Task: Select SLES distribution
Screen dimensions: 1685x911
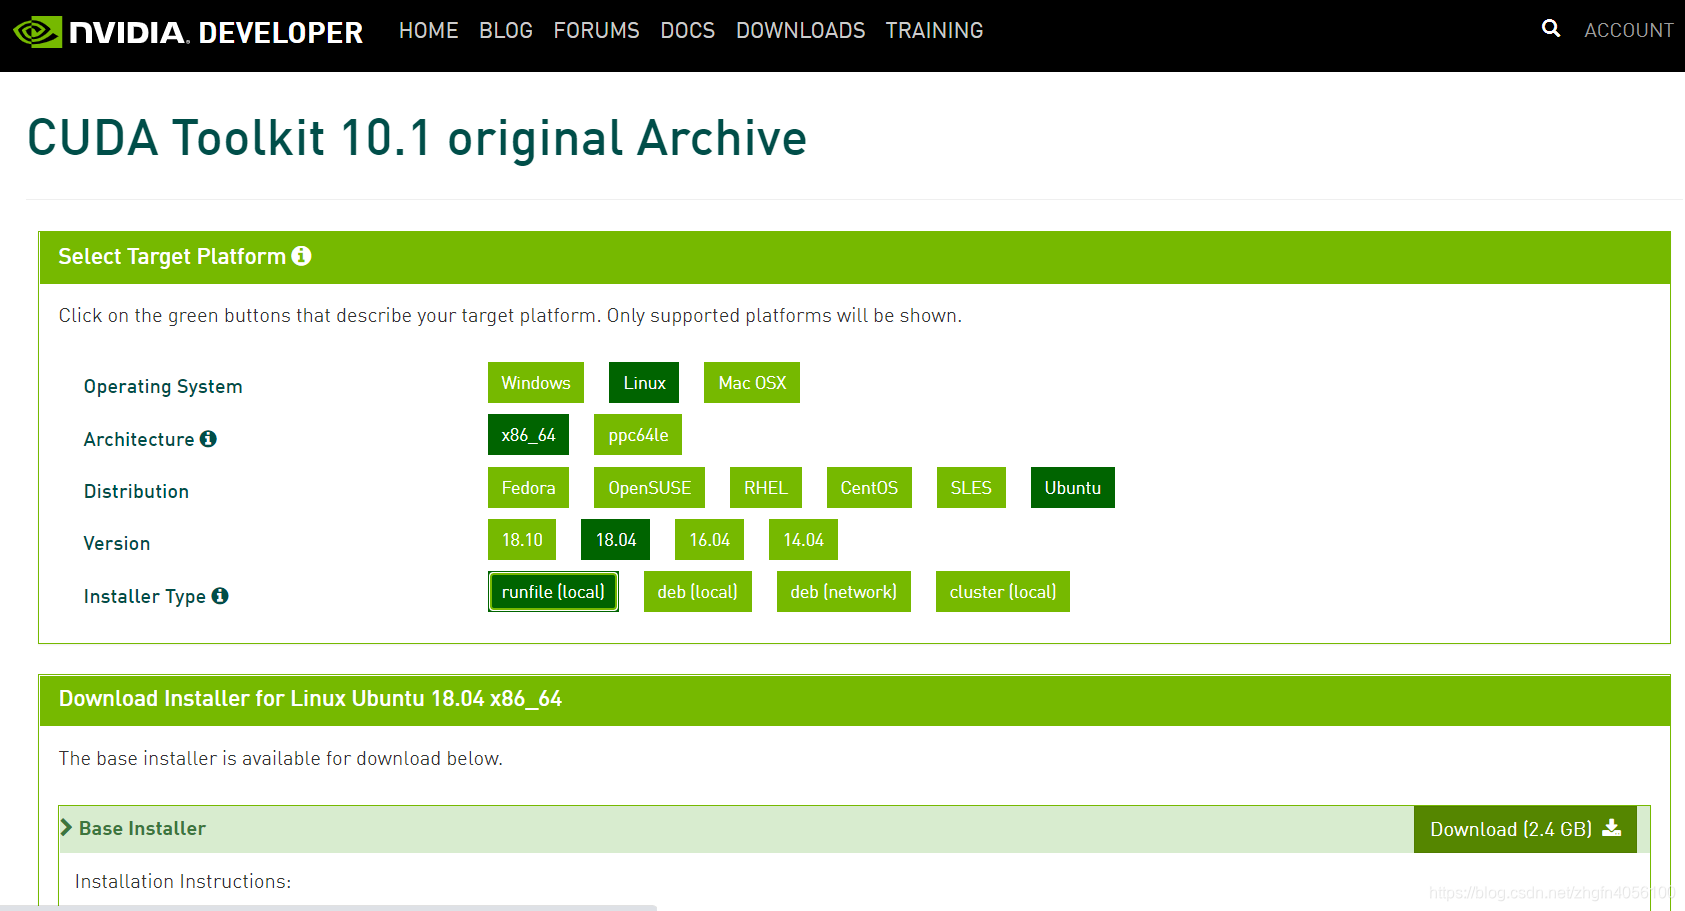Action: pos(971,488)
